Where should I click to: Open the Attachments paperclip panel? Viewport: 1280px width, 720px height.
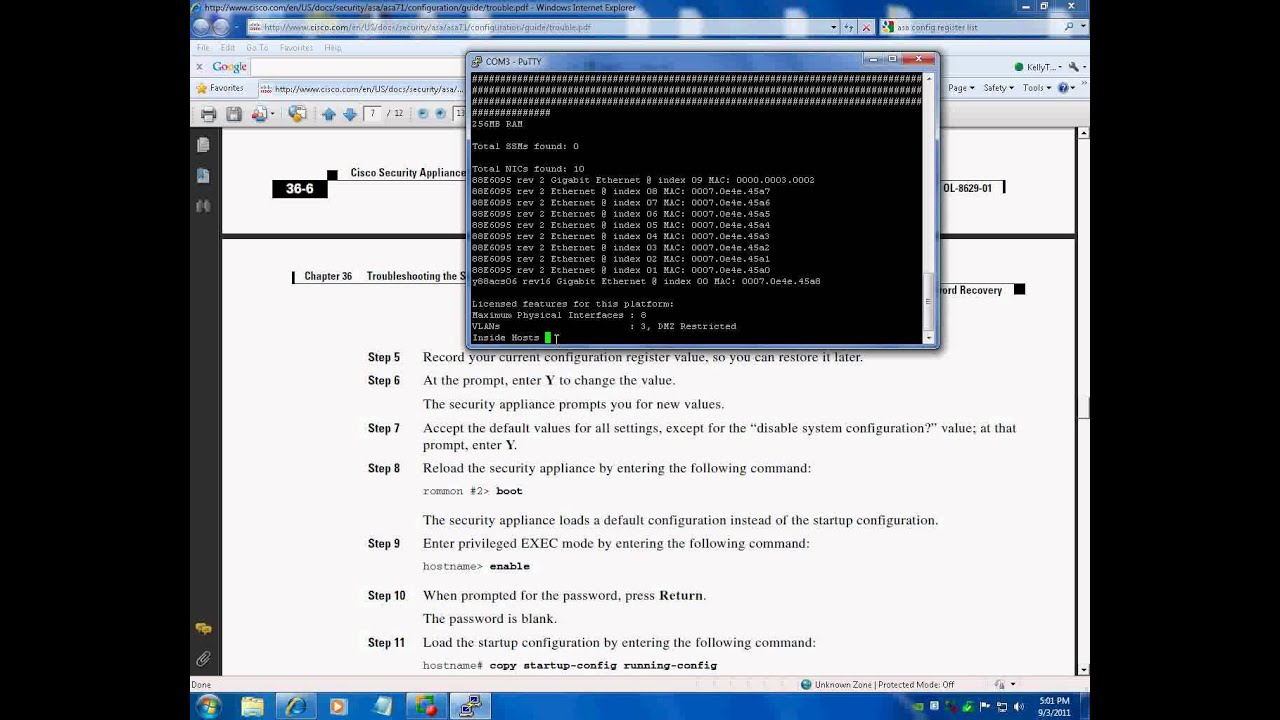click(x=203, y=659)
